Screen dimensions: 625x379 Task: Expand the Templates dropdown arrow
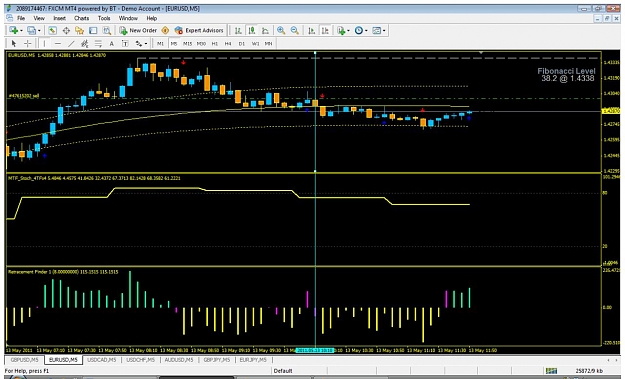pyautogui.click(x=384, y=31)
